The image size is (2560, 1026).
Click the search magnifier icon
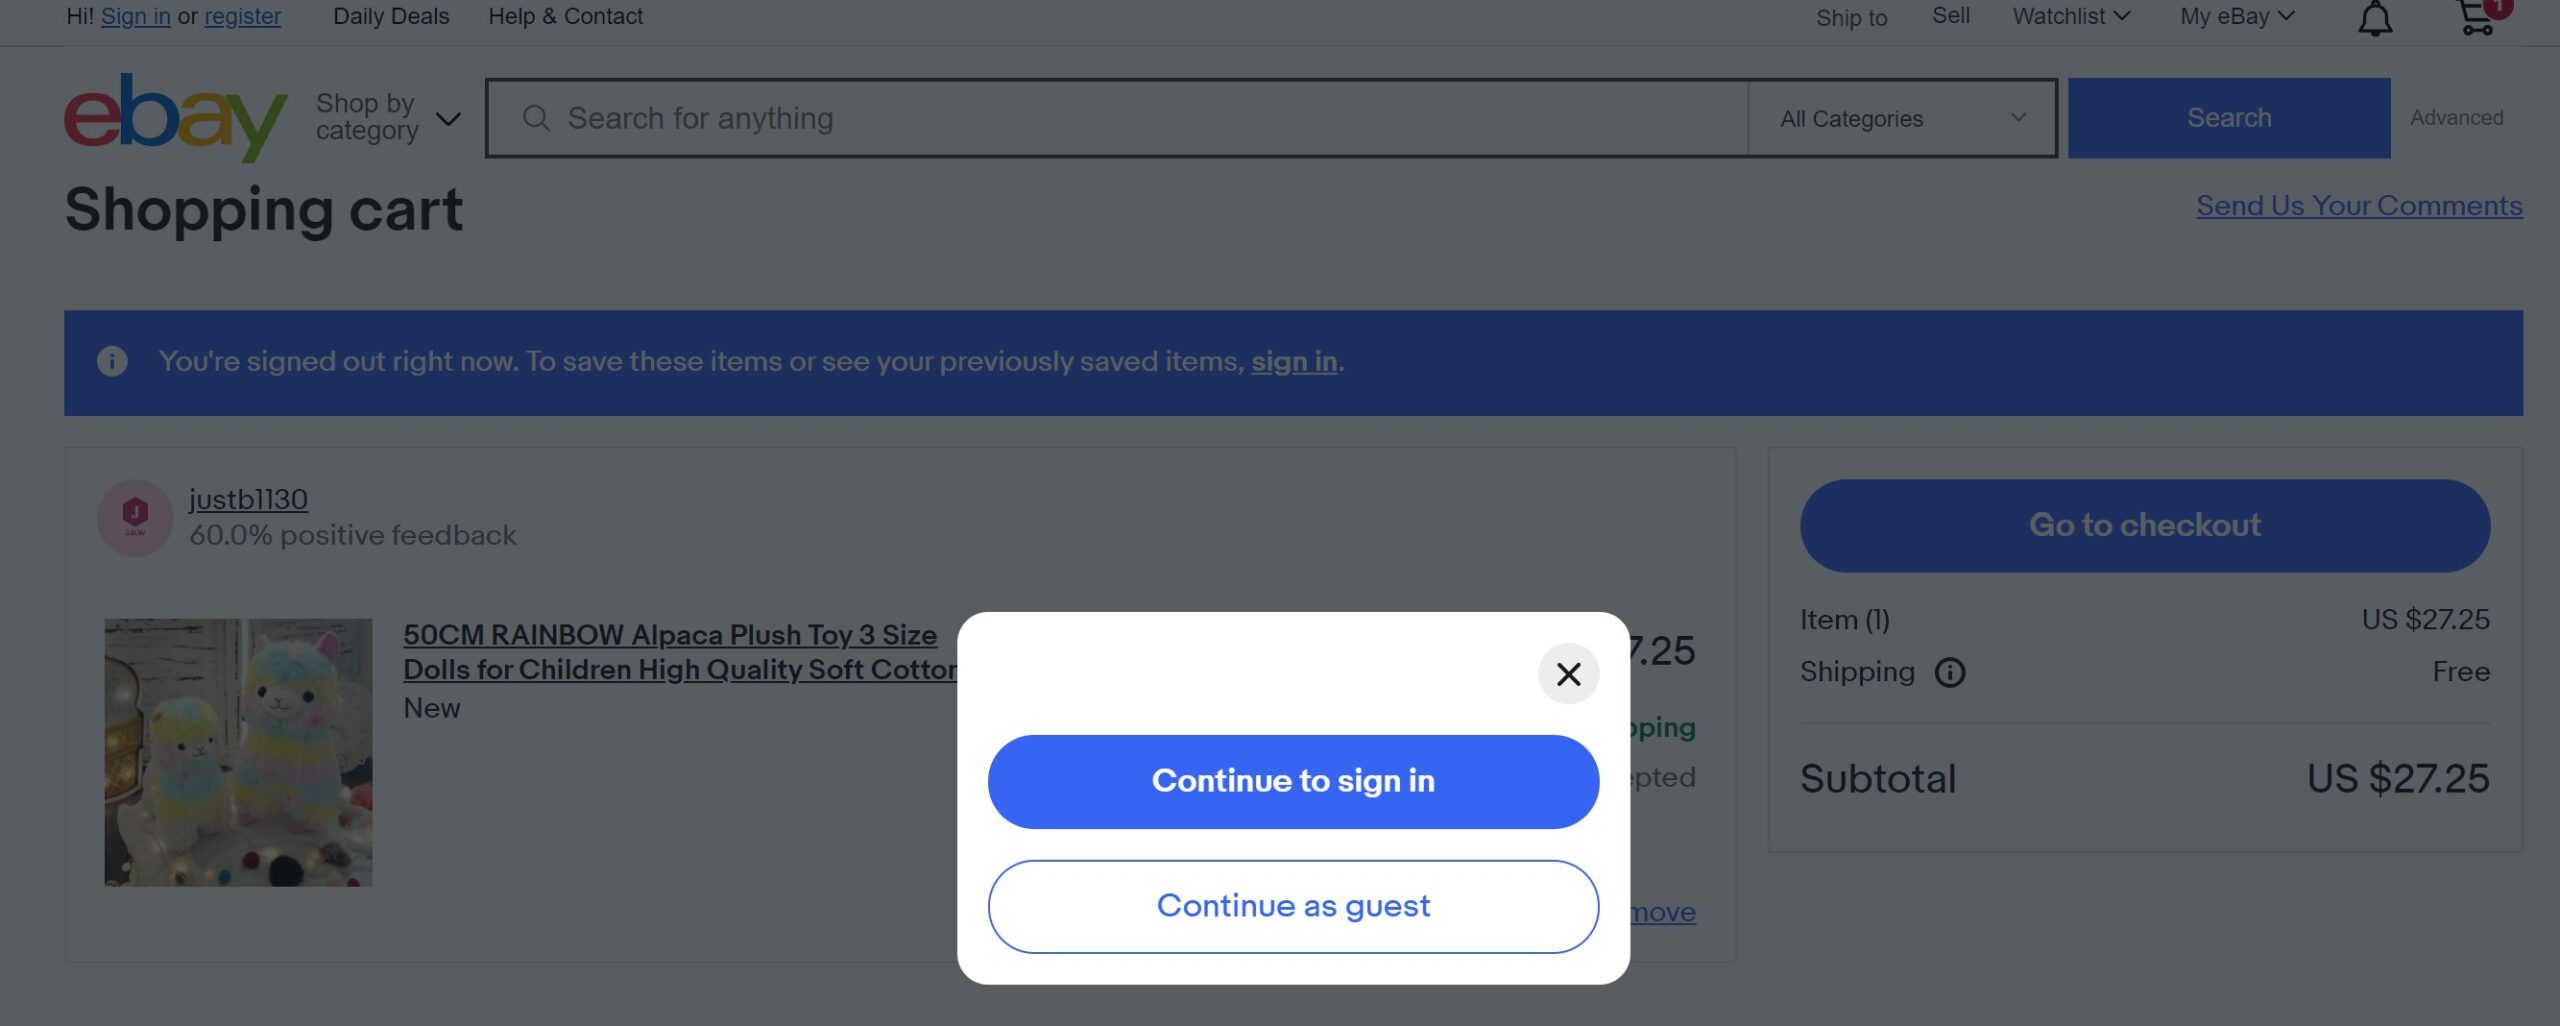(536, 118)
